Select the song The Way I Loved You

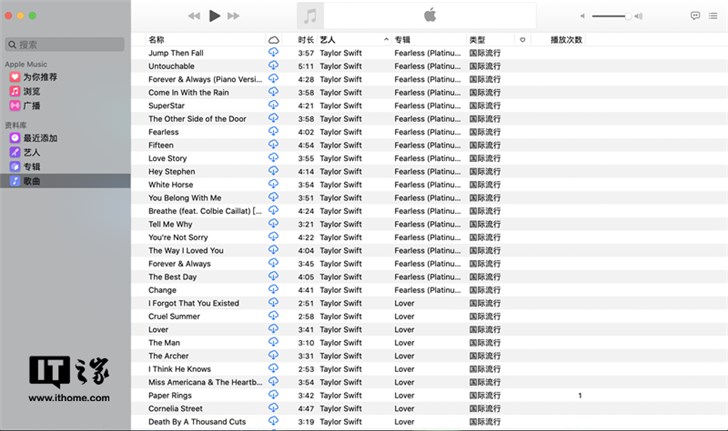186,250
